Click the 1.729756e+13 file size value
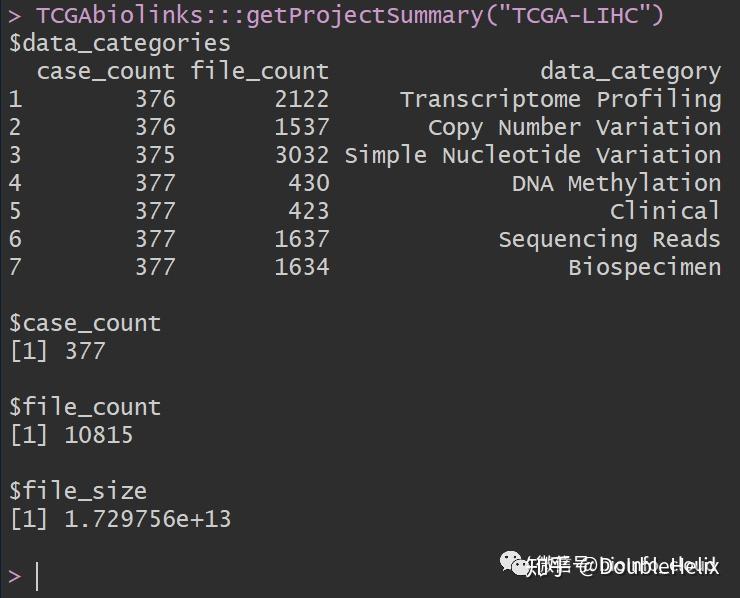 tap(147, 519)
